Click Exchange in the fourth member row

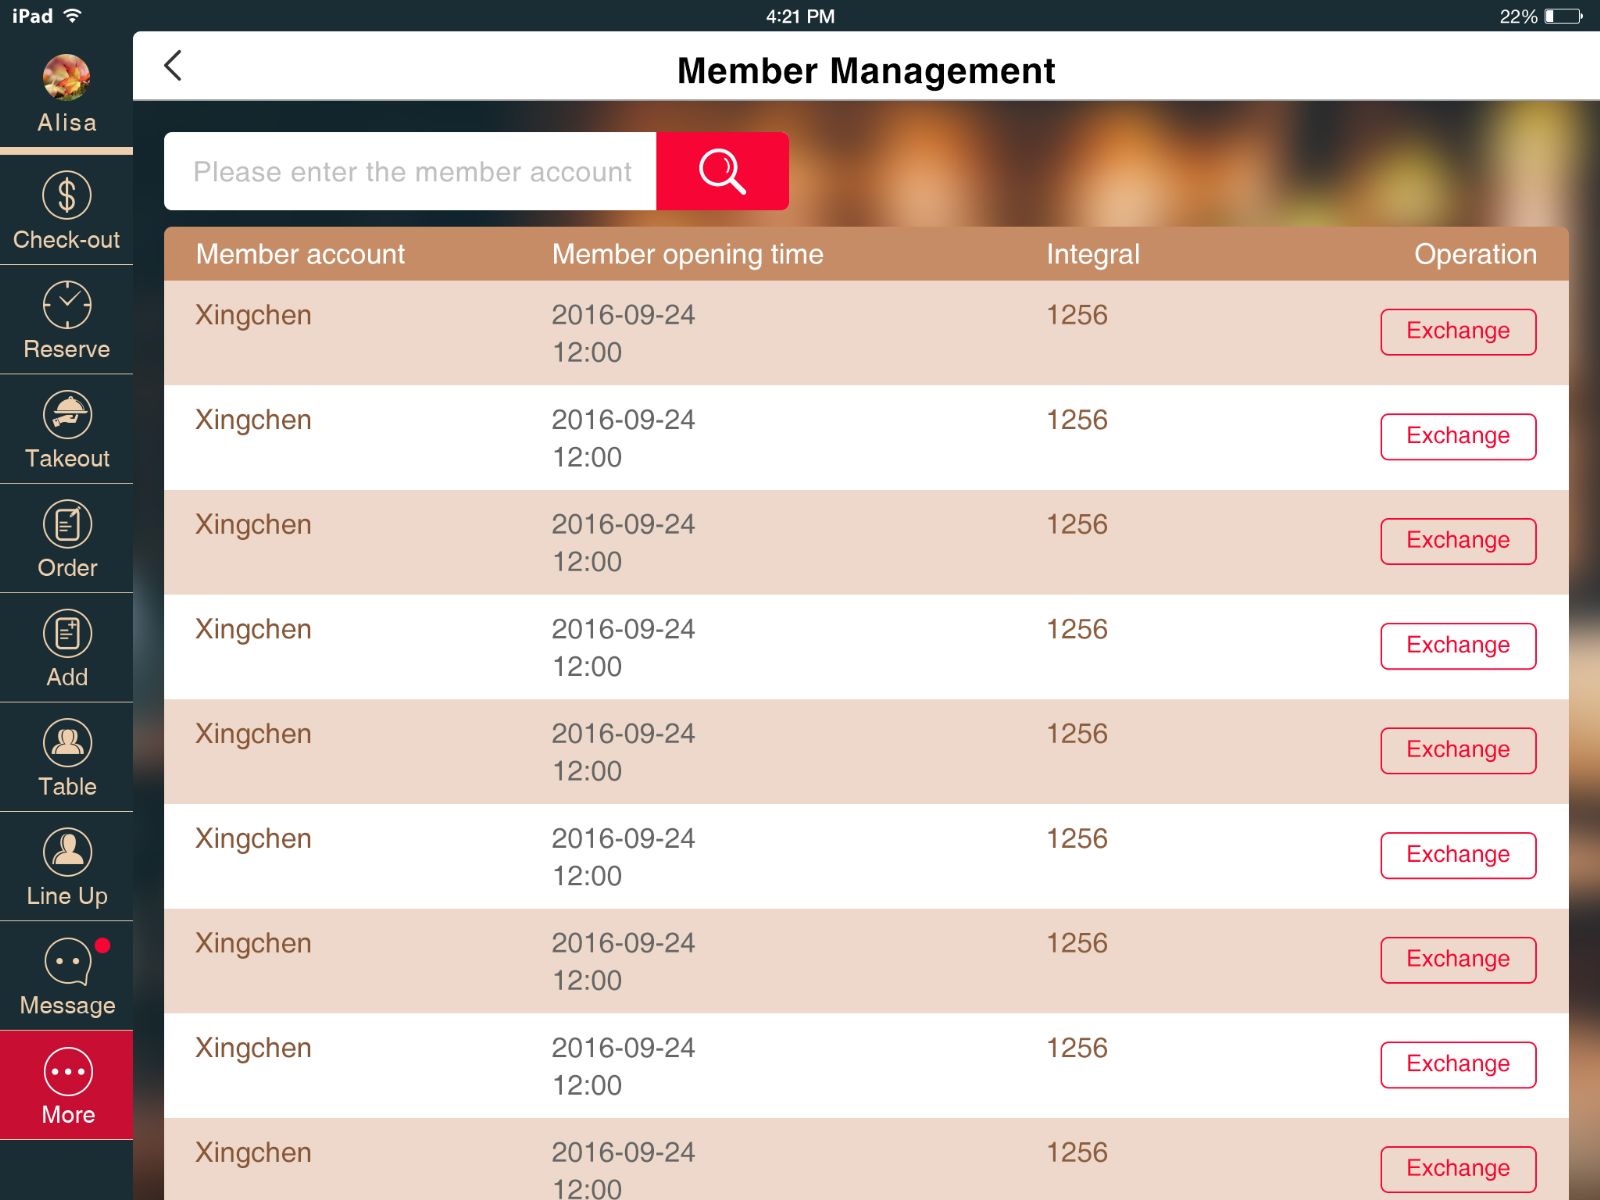click(1458, 646)
